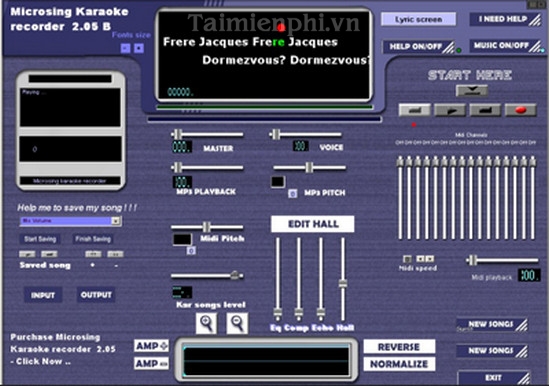Click the REVERSE button

(x=399, y=347)
